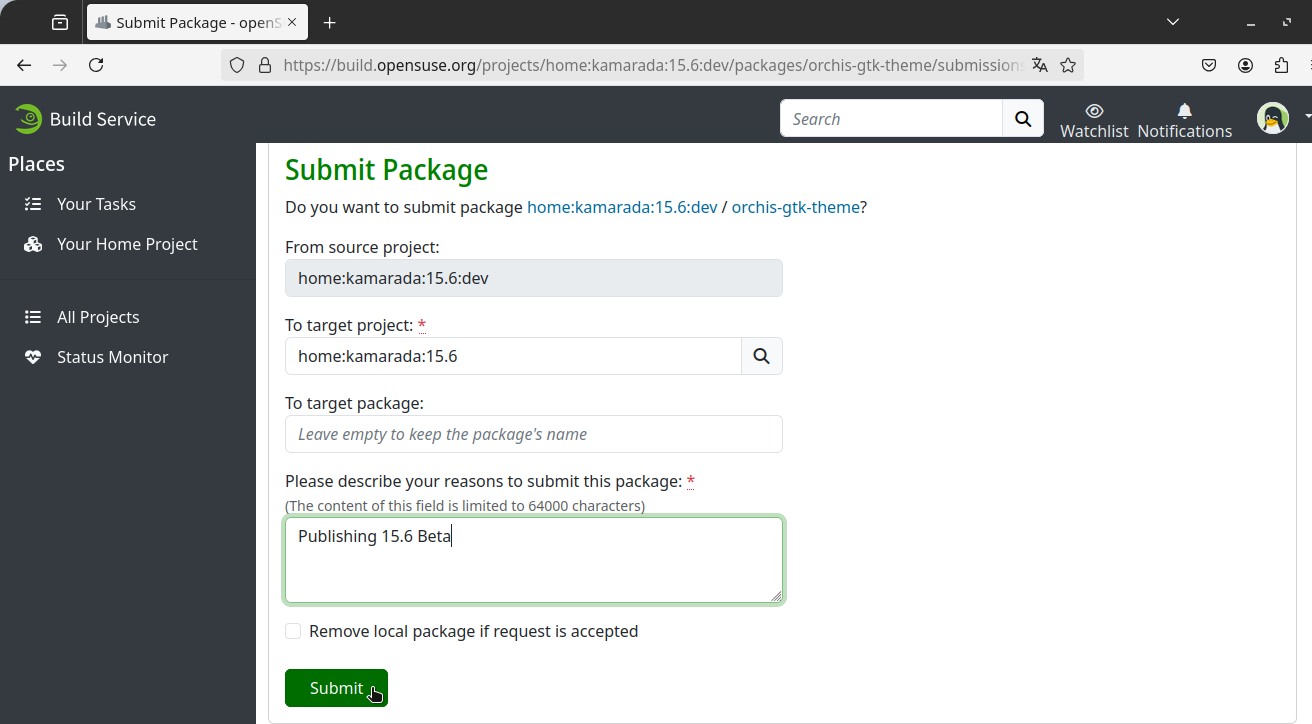Open the Watchlist eye icon
The width and height of the screenshot is (1312, 724).
(x=1094, y=110)
